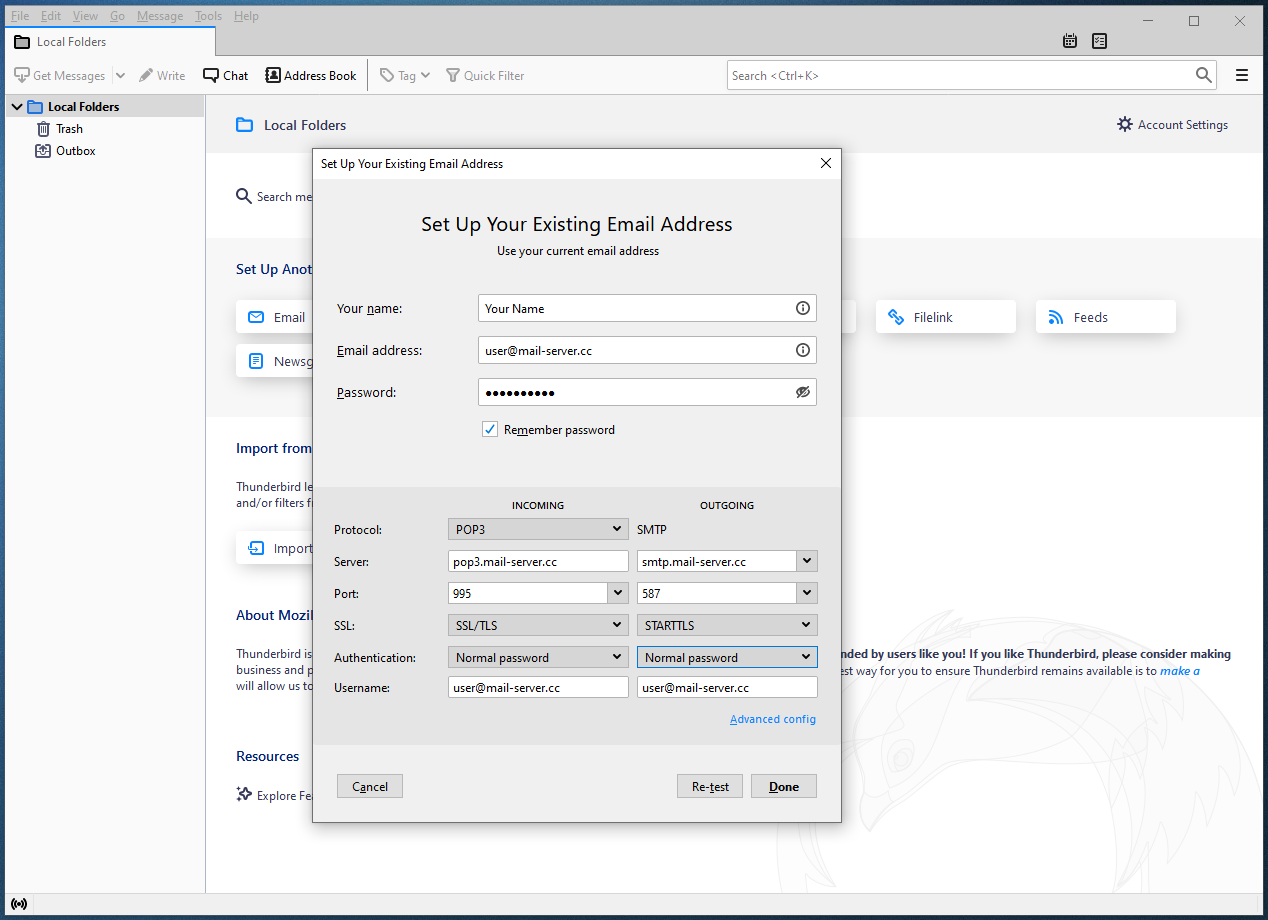
Task: Open the Tools menu
Action: tap(208, 16)
